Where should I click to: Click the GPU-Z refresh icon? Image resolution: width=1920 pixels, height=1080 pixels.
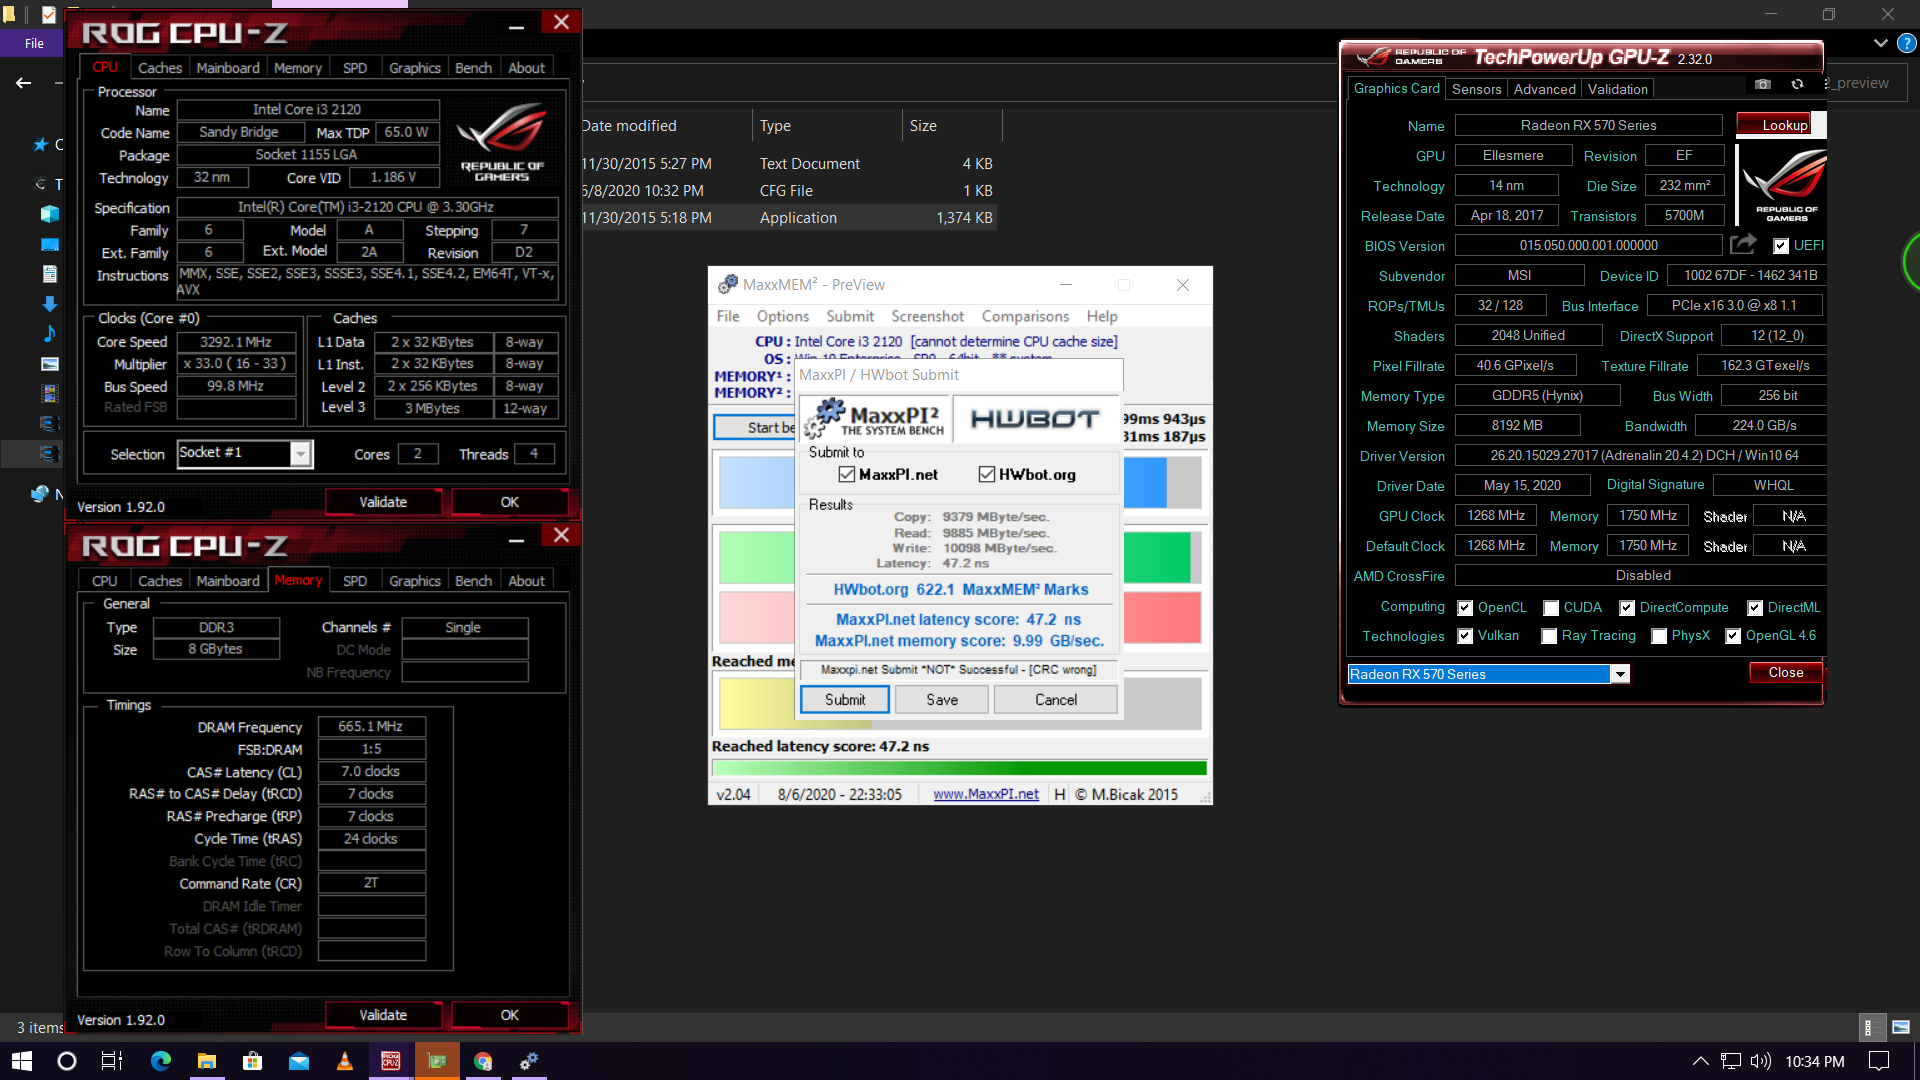tap(1797, 85)
